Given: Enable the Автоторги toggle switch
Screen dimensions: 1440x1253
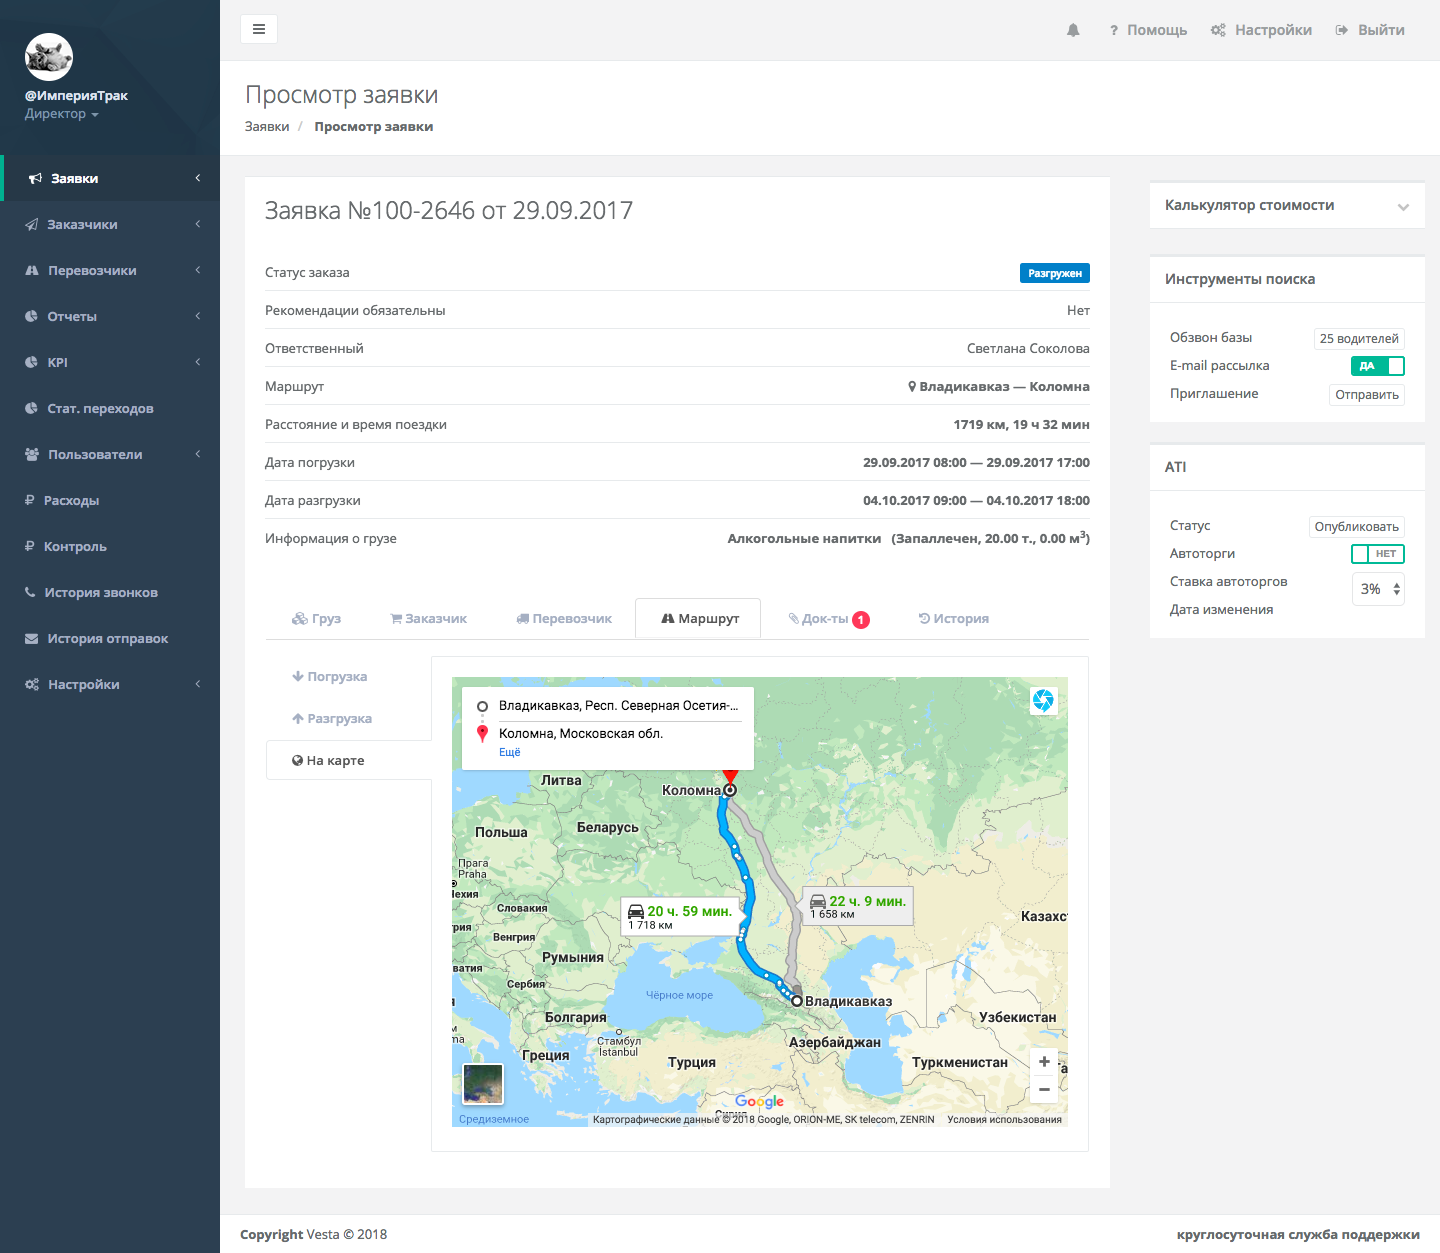Looking at the screenshot, I should point(1377,554).
